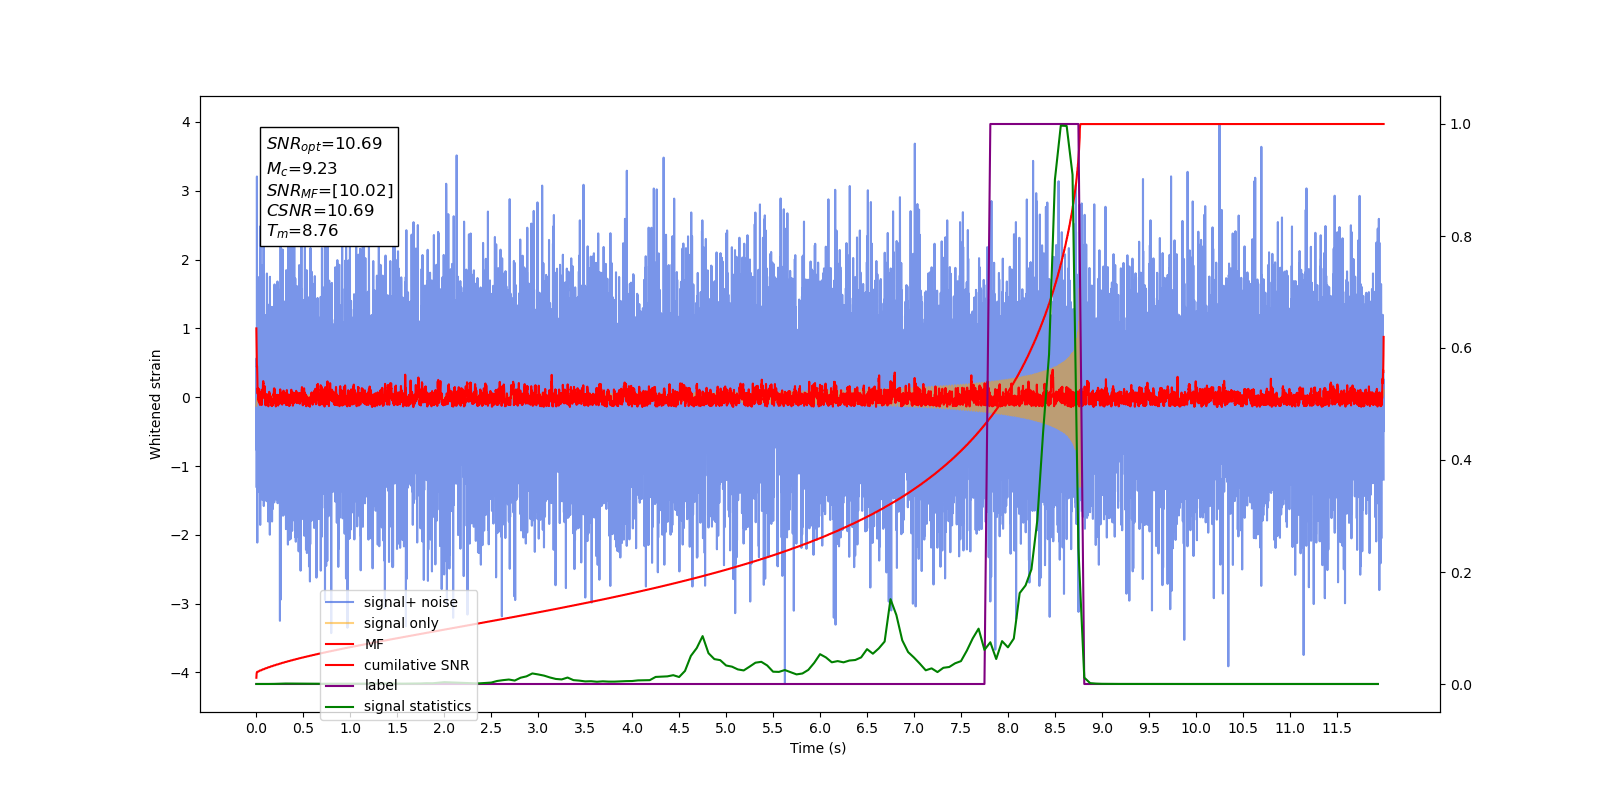Viewport: 1600px width, 800px height.
Task: Click the 6.0 tick on time axis
Action: coord(820,728)
